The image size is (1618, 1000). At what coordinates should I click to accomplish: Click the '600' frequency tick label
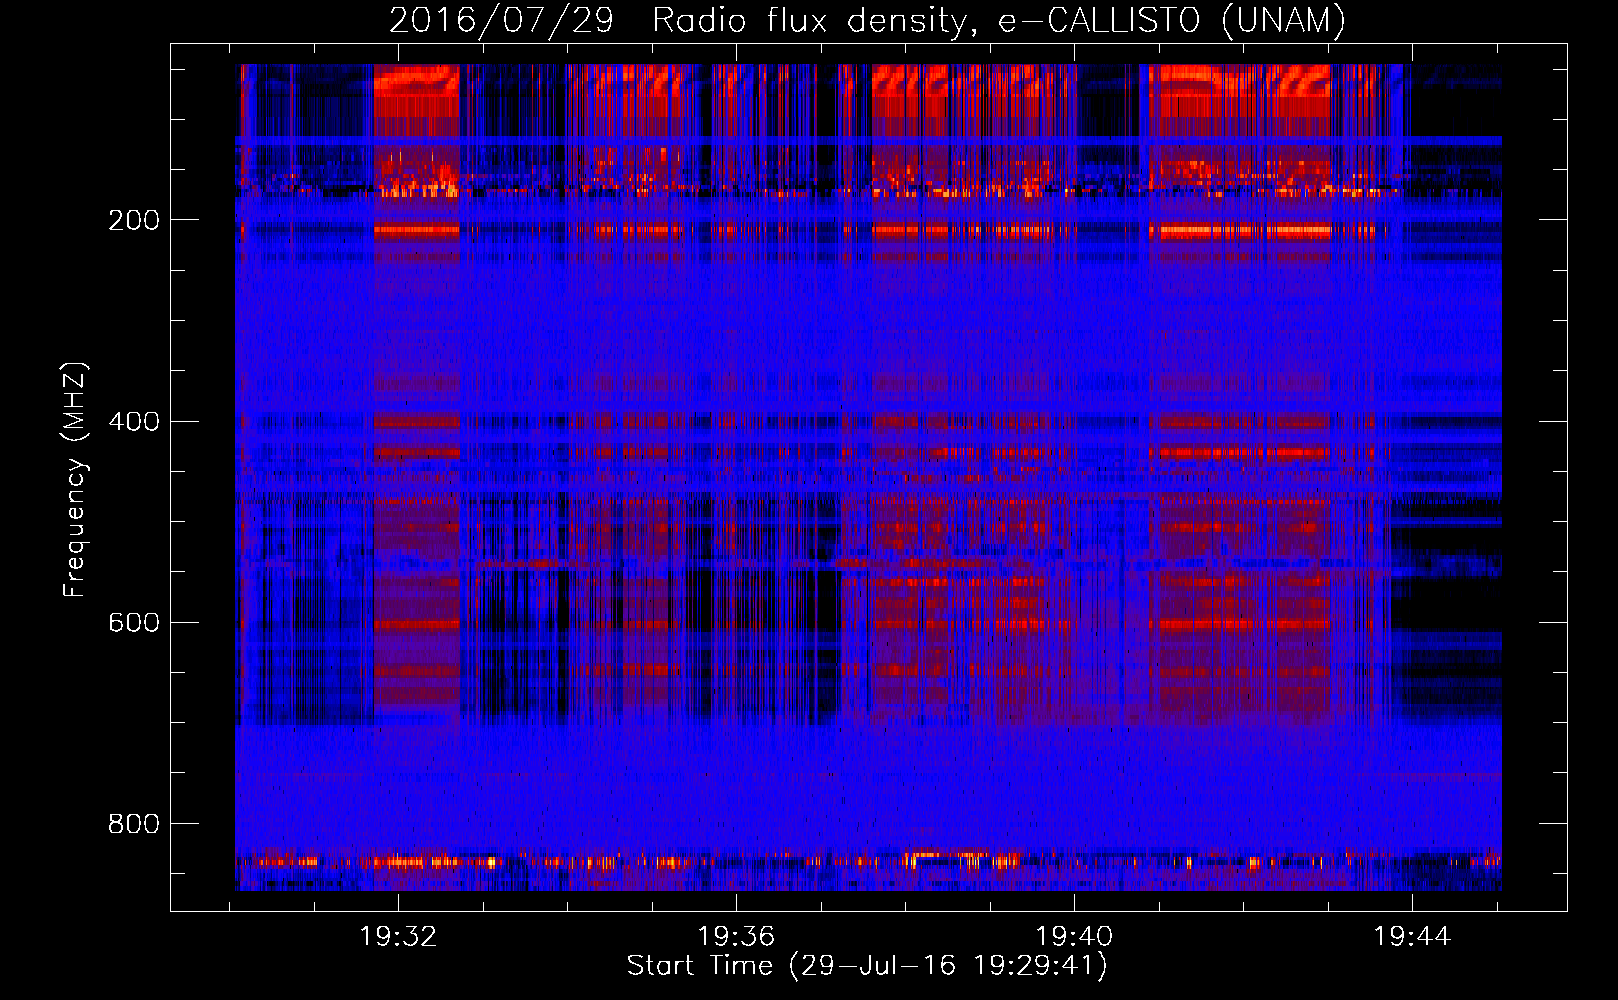point(134,622)
